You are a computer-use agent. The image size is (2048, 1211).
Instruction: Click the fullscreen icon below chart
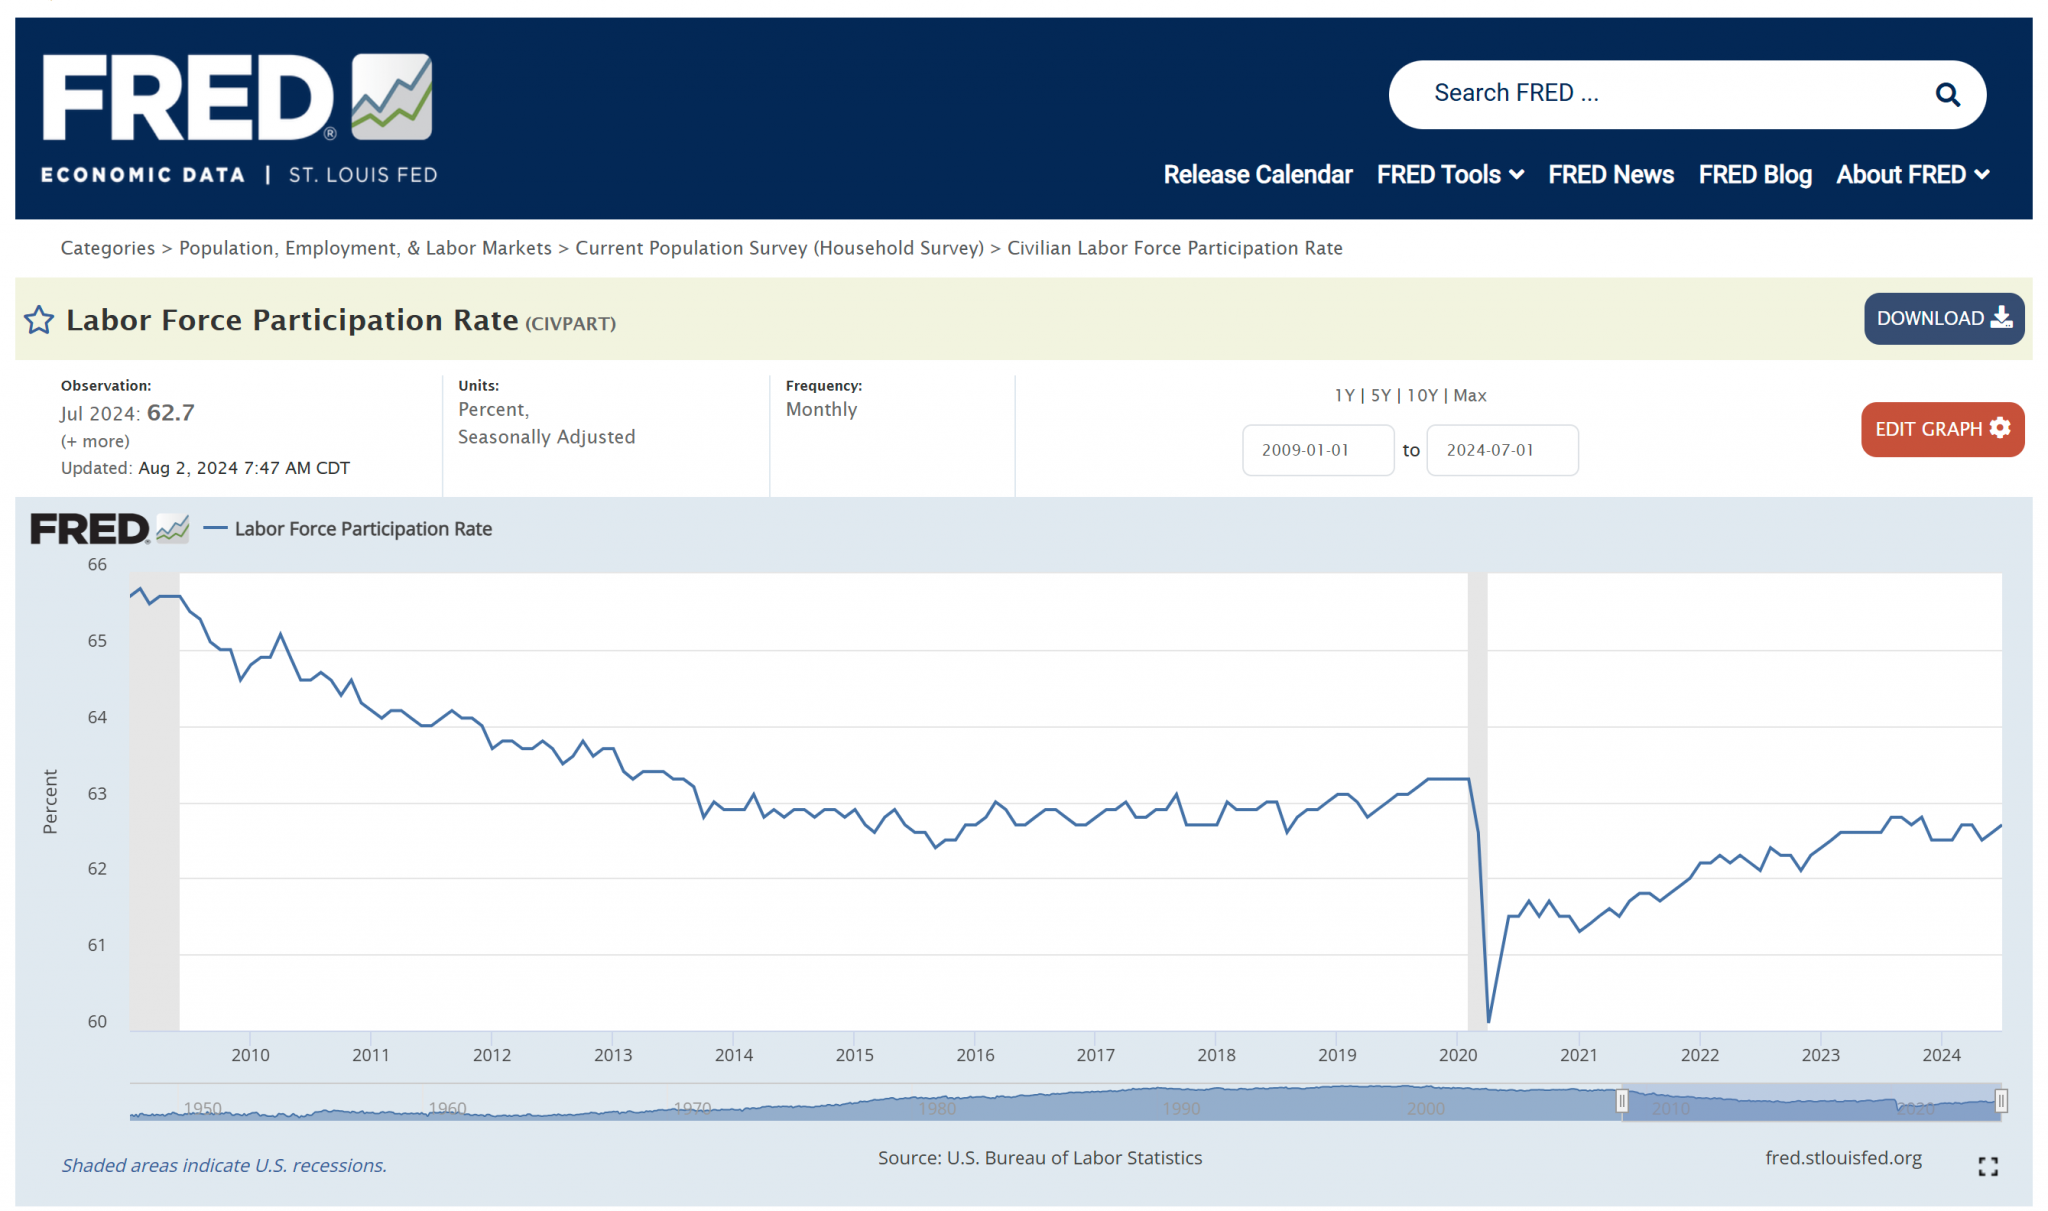(1987, 1166)
